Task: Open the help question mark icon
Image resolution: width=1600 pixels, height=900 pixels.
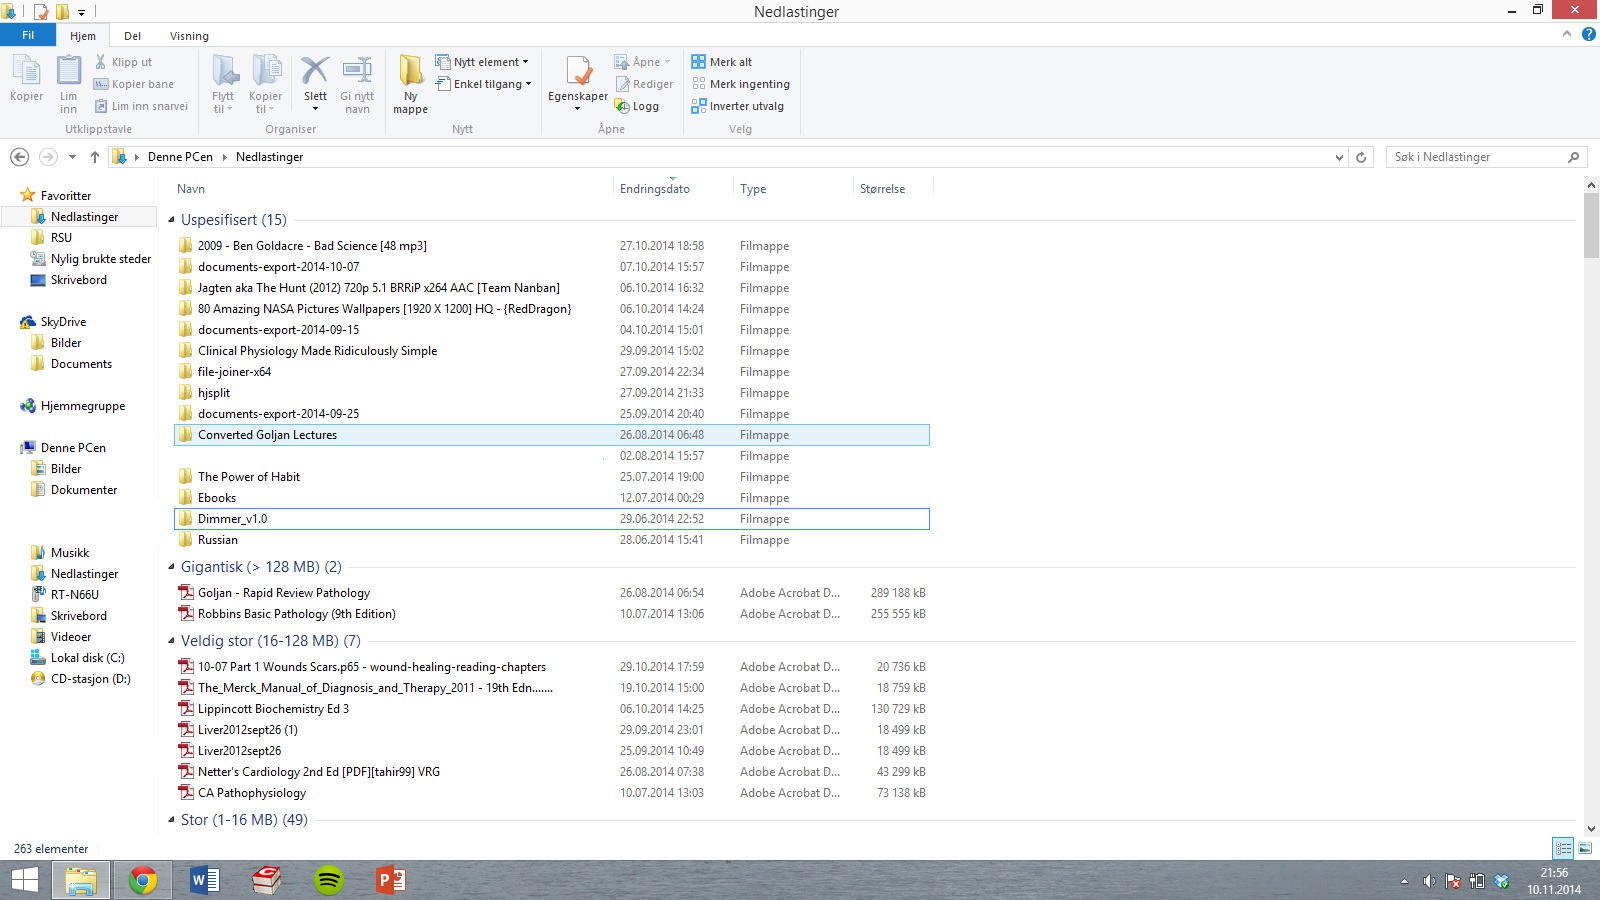Action: (1588, 34)
